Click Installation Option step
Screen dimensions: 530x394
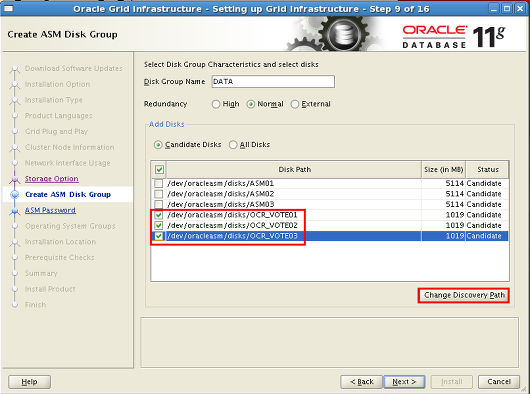(x=57, y=84)
